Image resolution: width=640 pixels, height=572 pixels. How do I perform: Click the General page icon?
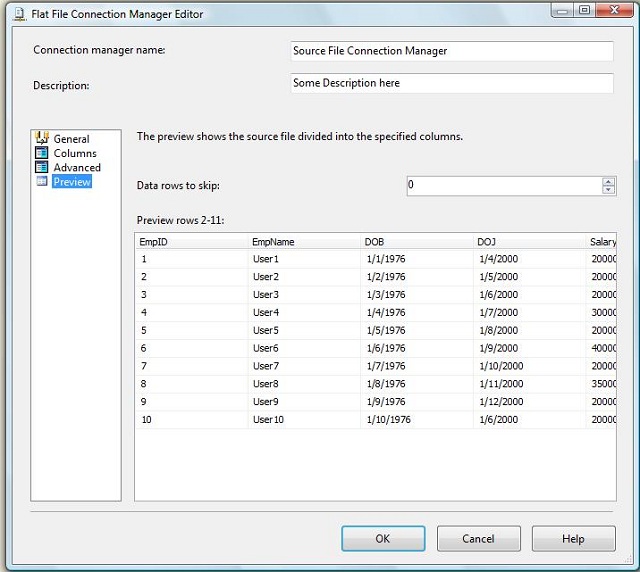(42, 138)
